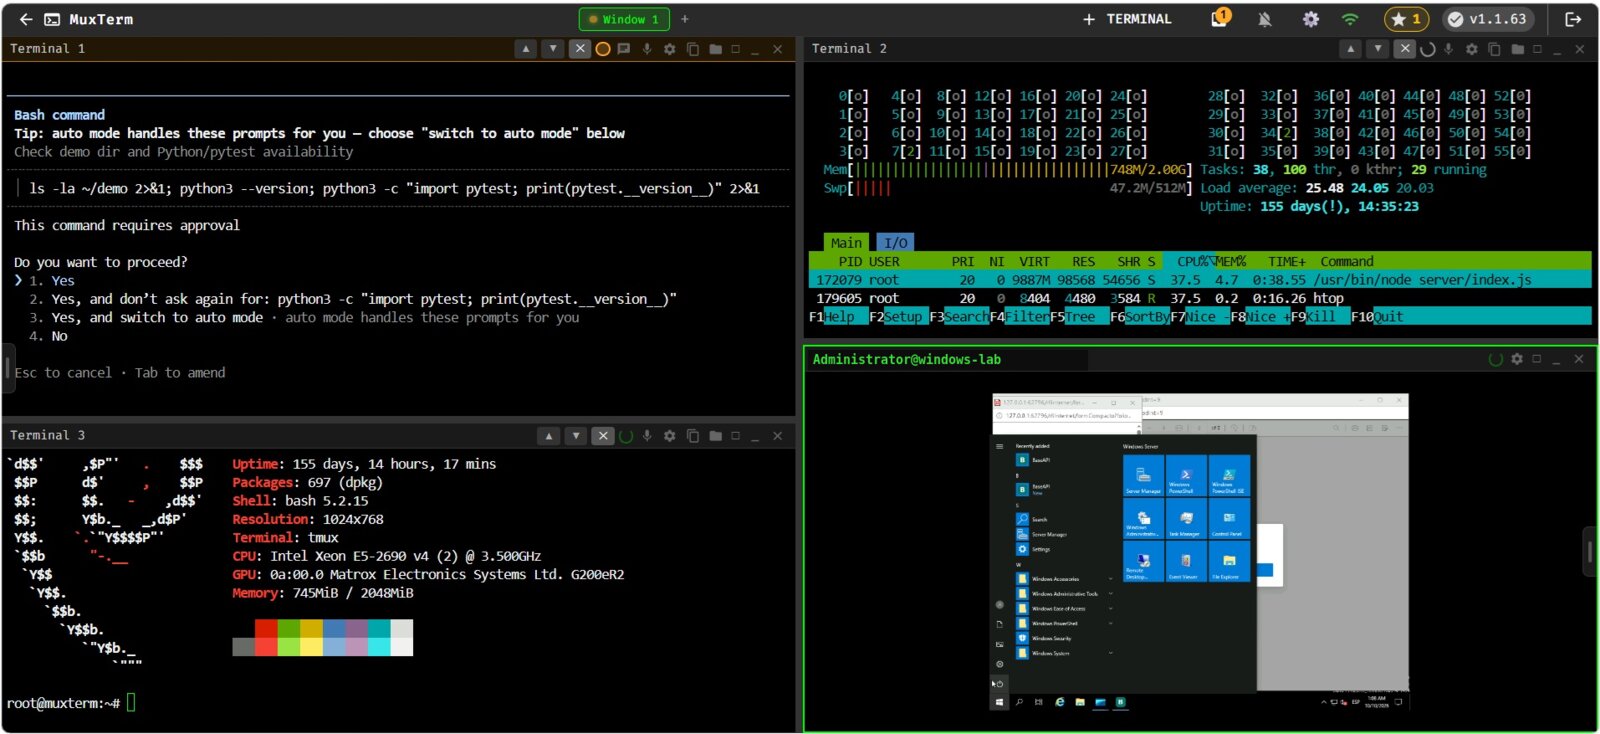The height and width of the screenshot is (734, 1600).
Task: Select the node server/index.js process row
Action: pyautogui.click(x=1200, y=280)
